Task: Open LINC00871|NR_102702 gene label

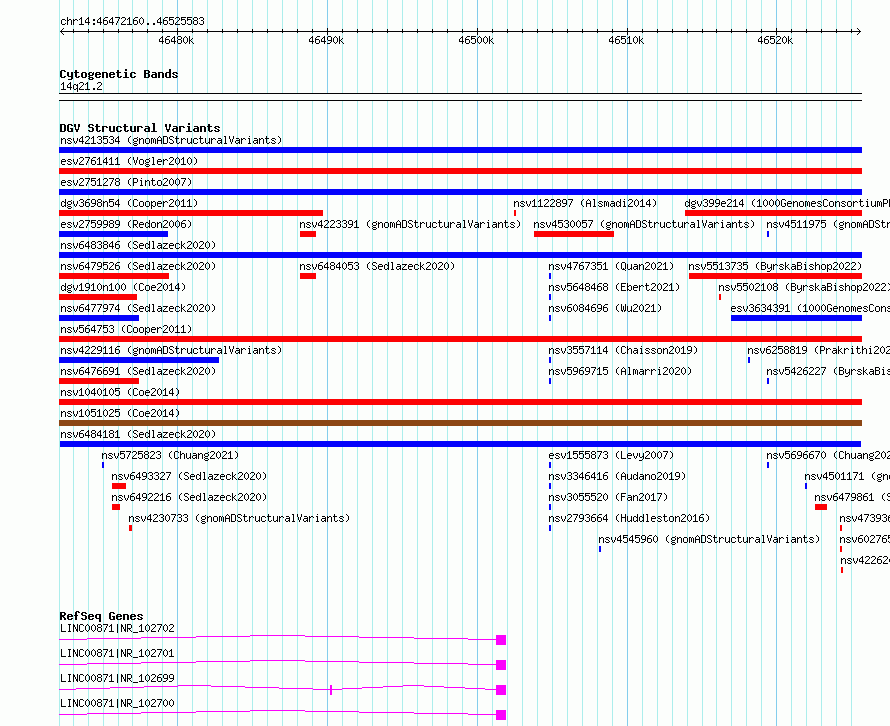Action: tap(117, 628)
